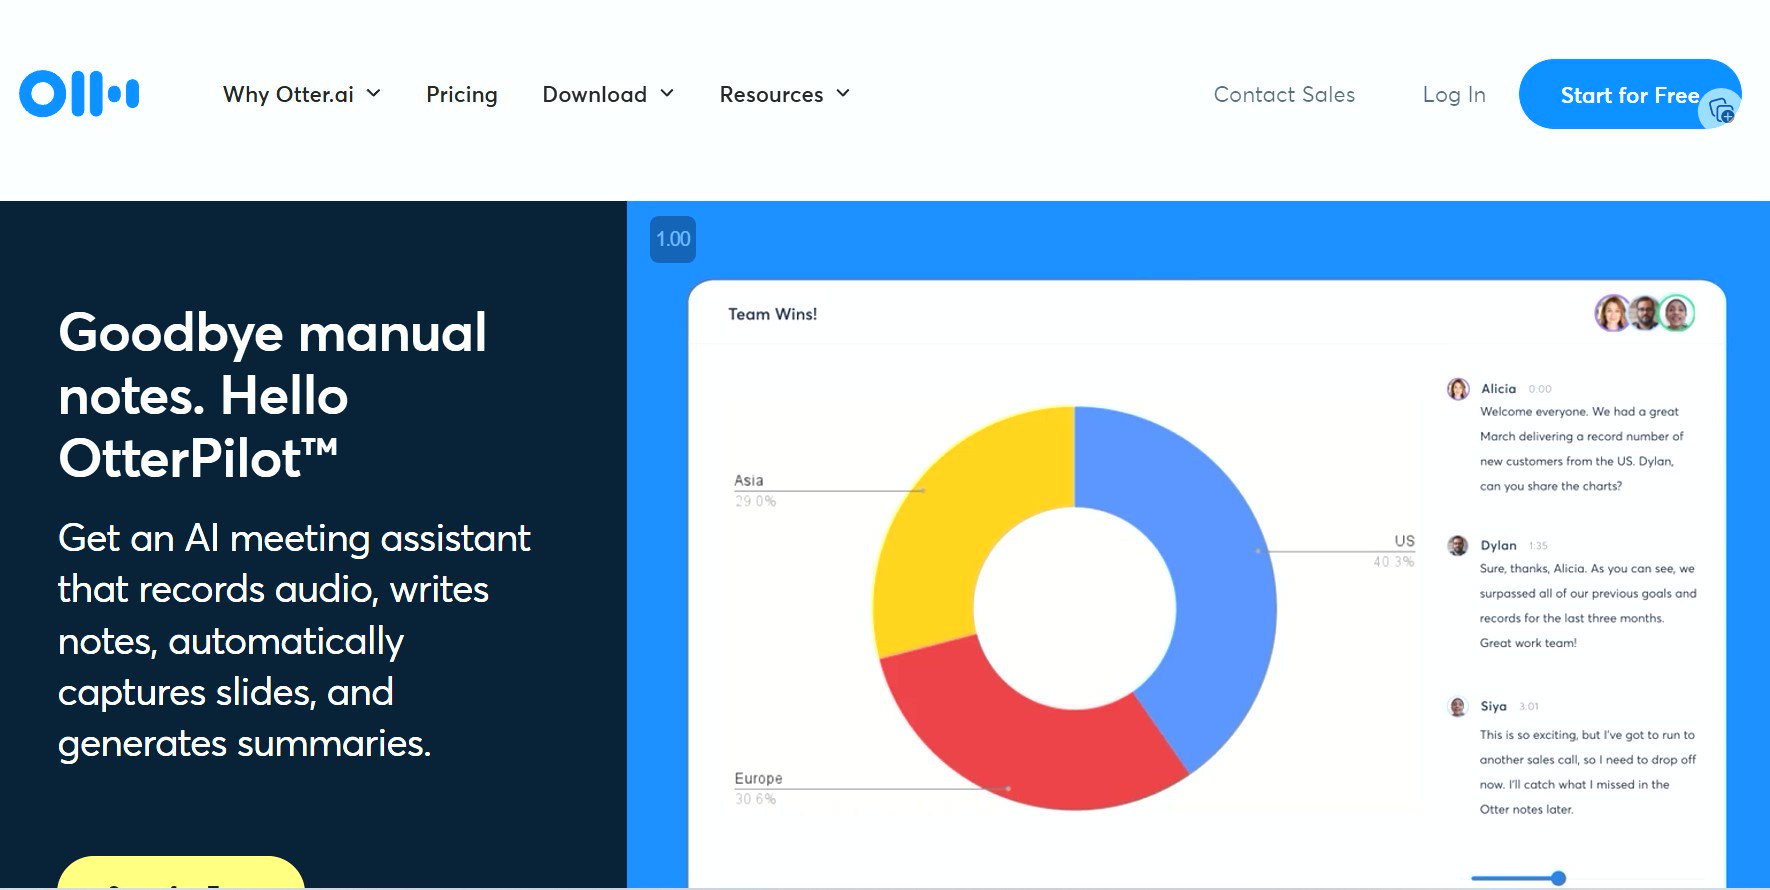This screenshot has width=1770, height=890.
Task: Click the "Get an AI meeting assistant" paragraph
Action: (x=294, y=640)
